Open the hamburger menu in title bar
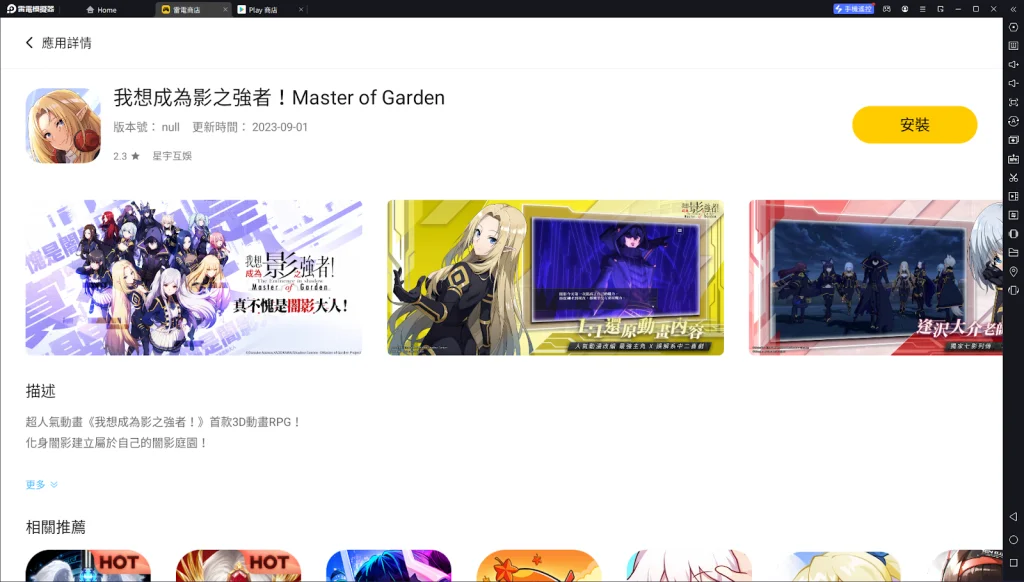 [922, 9]
